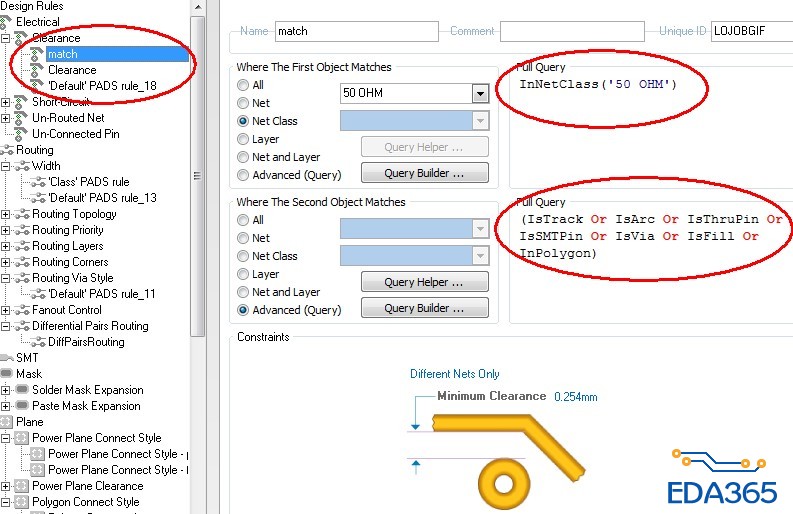Click the Unique ID field LOJOBGIF

coord(752,31)
